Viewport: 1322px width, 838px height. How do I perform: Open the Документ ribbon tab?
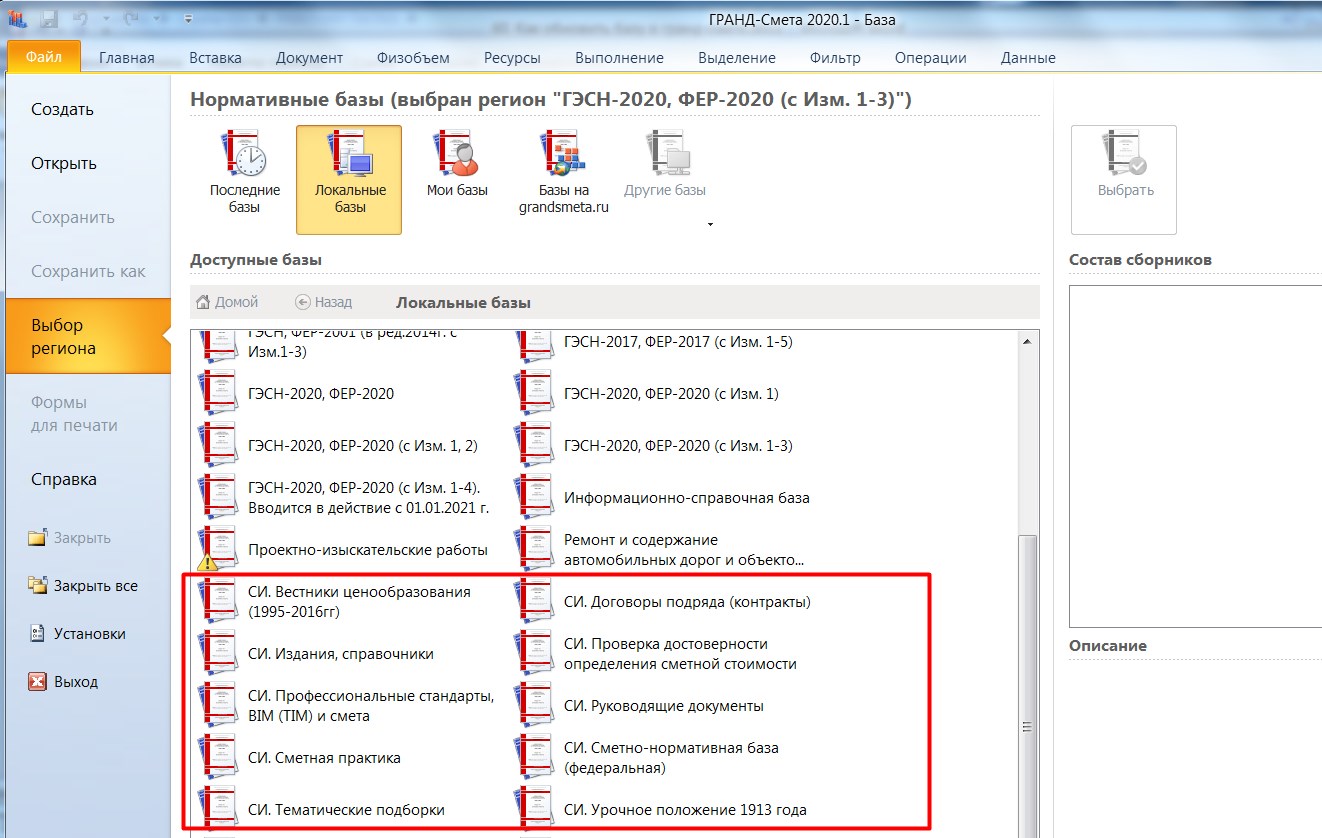(309, 58)
